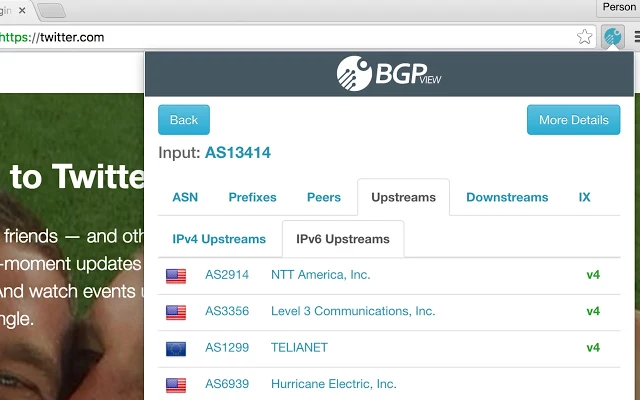The height and width of the screenshot is (400, 640).
Task: Open the AS2914 link
Action: point(227,275)
